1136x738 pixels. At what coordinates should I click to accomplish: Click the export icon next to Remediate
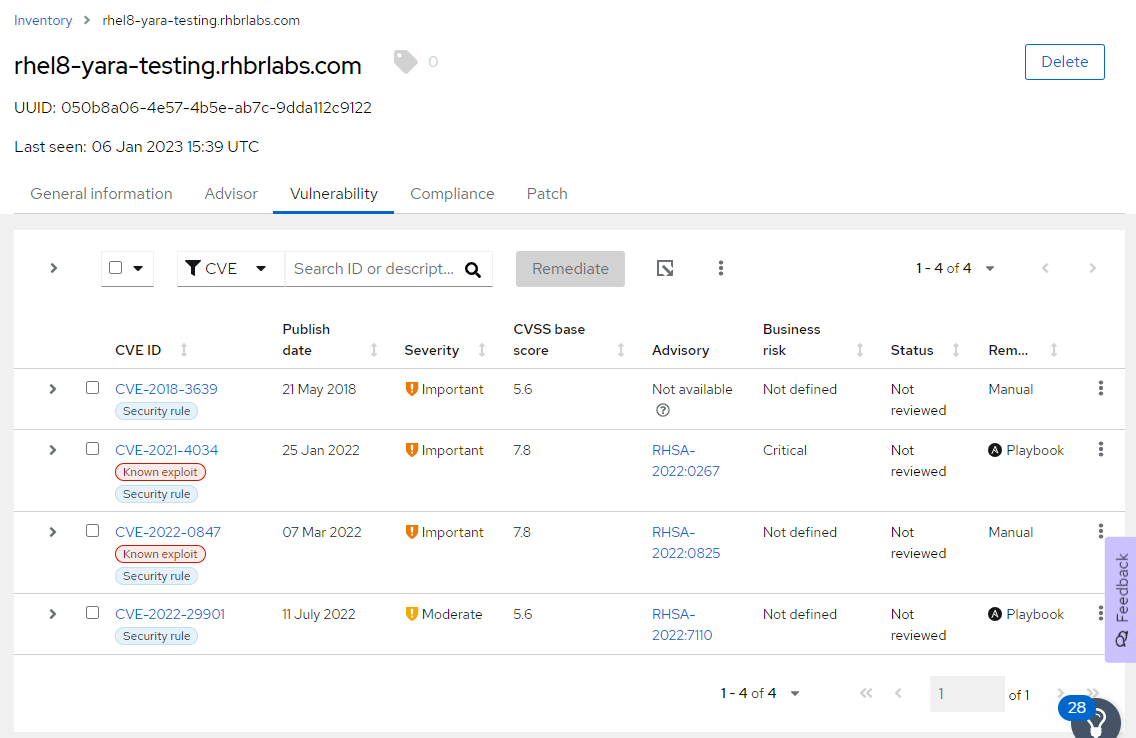point(665,268)
